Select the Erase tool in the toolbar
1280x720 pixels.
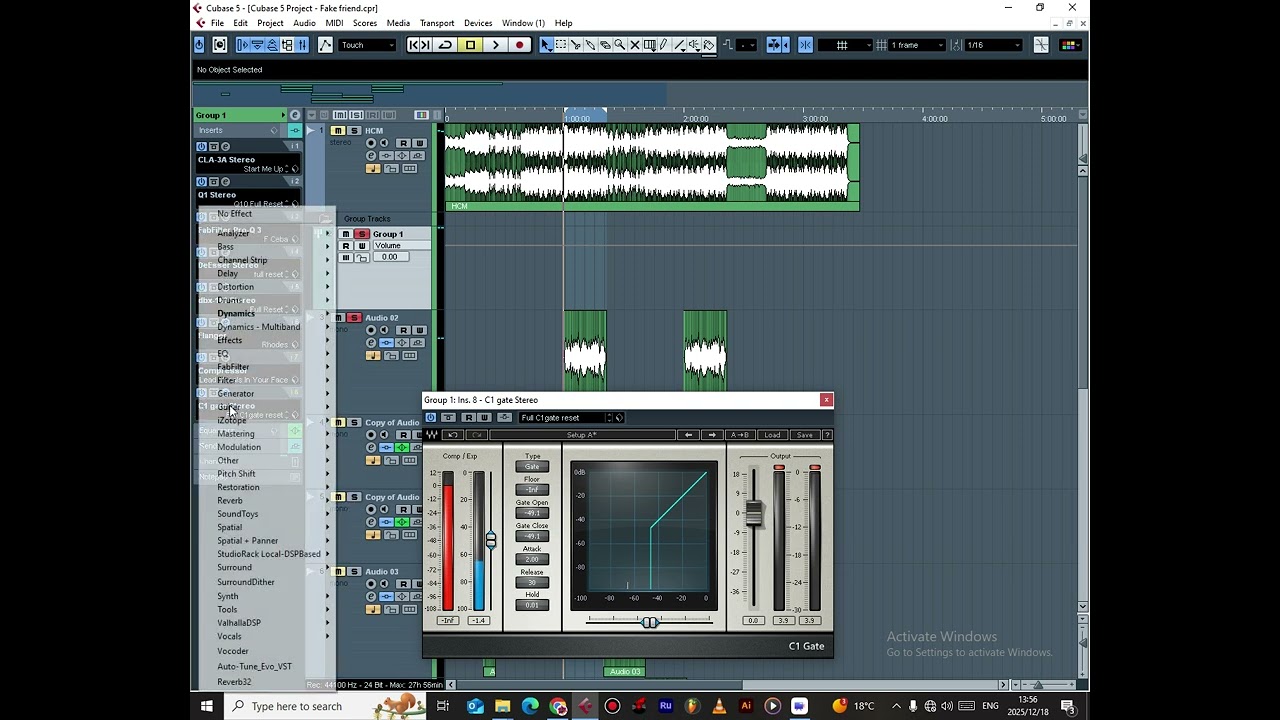605,45
